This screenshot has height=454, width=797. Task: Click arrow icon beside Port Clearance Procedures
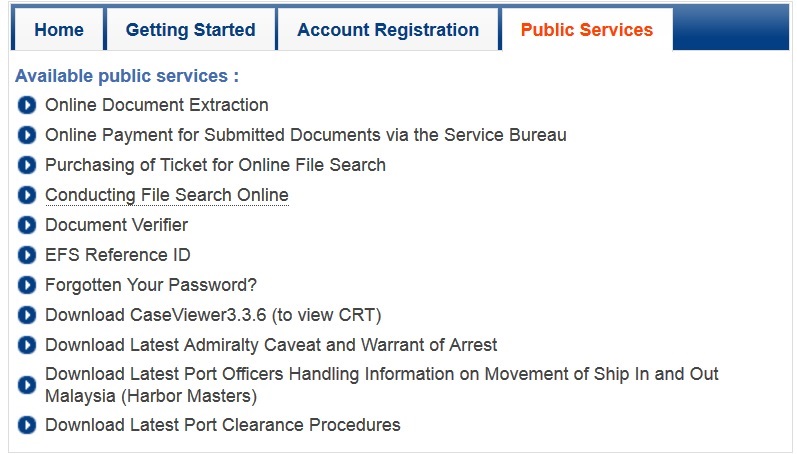27,425
